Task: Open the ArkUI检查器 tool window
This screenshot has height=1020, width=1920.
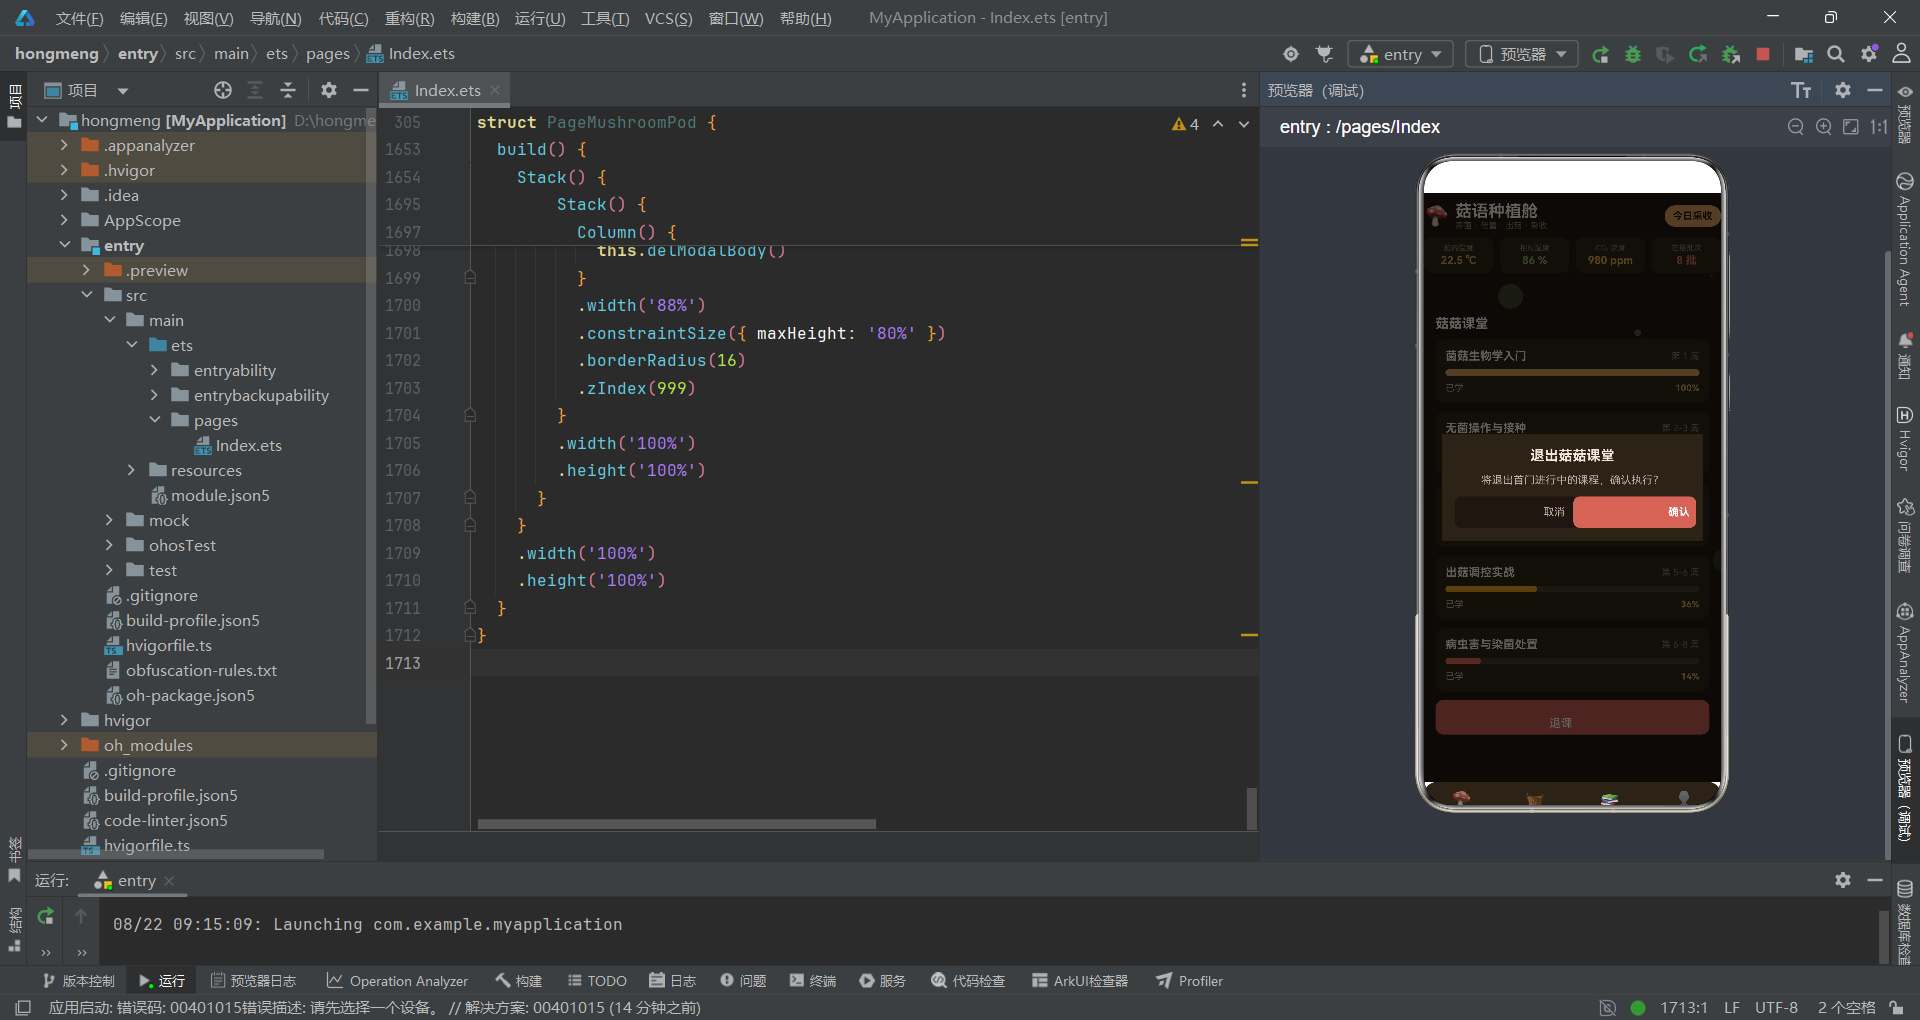Action: pos(1080,981)
